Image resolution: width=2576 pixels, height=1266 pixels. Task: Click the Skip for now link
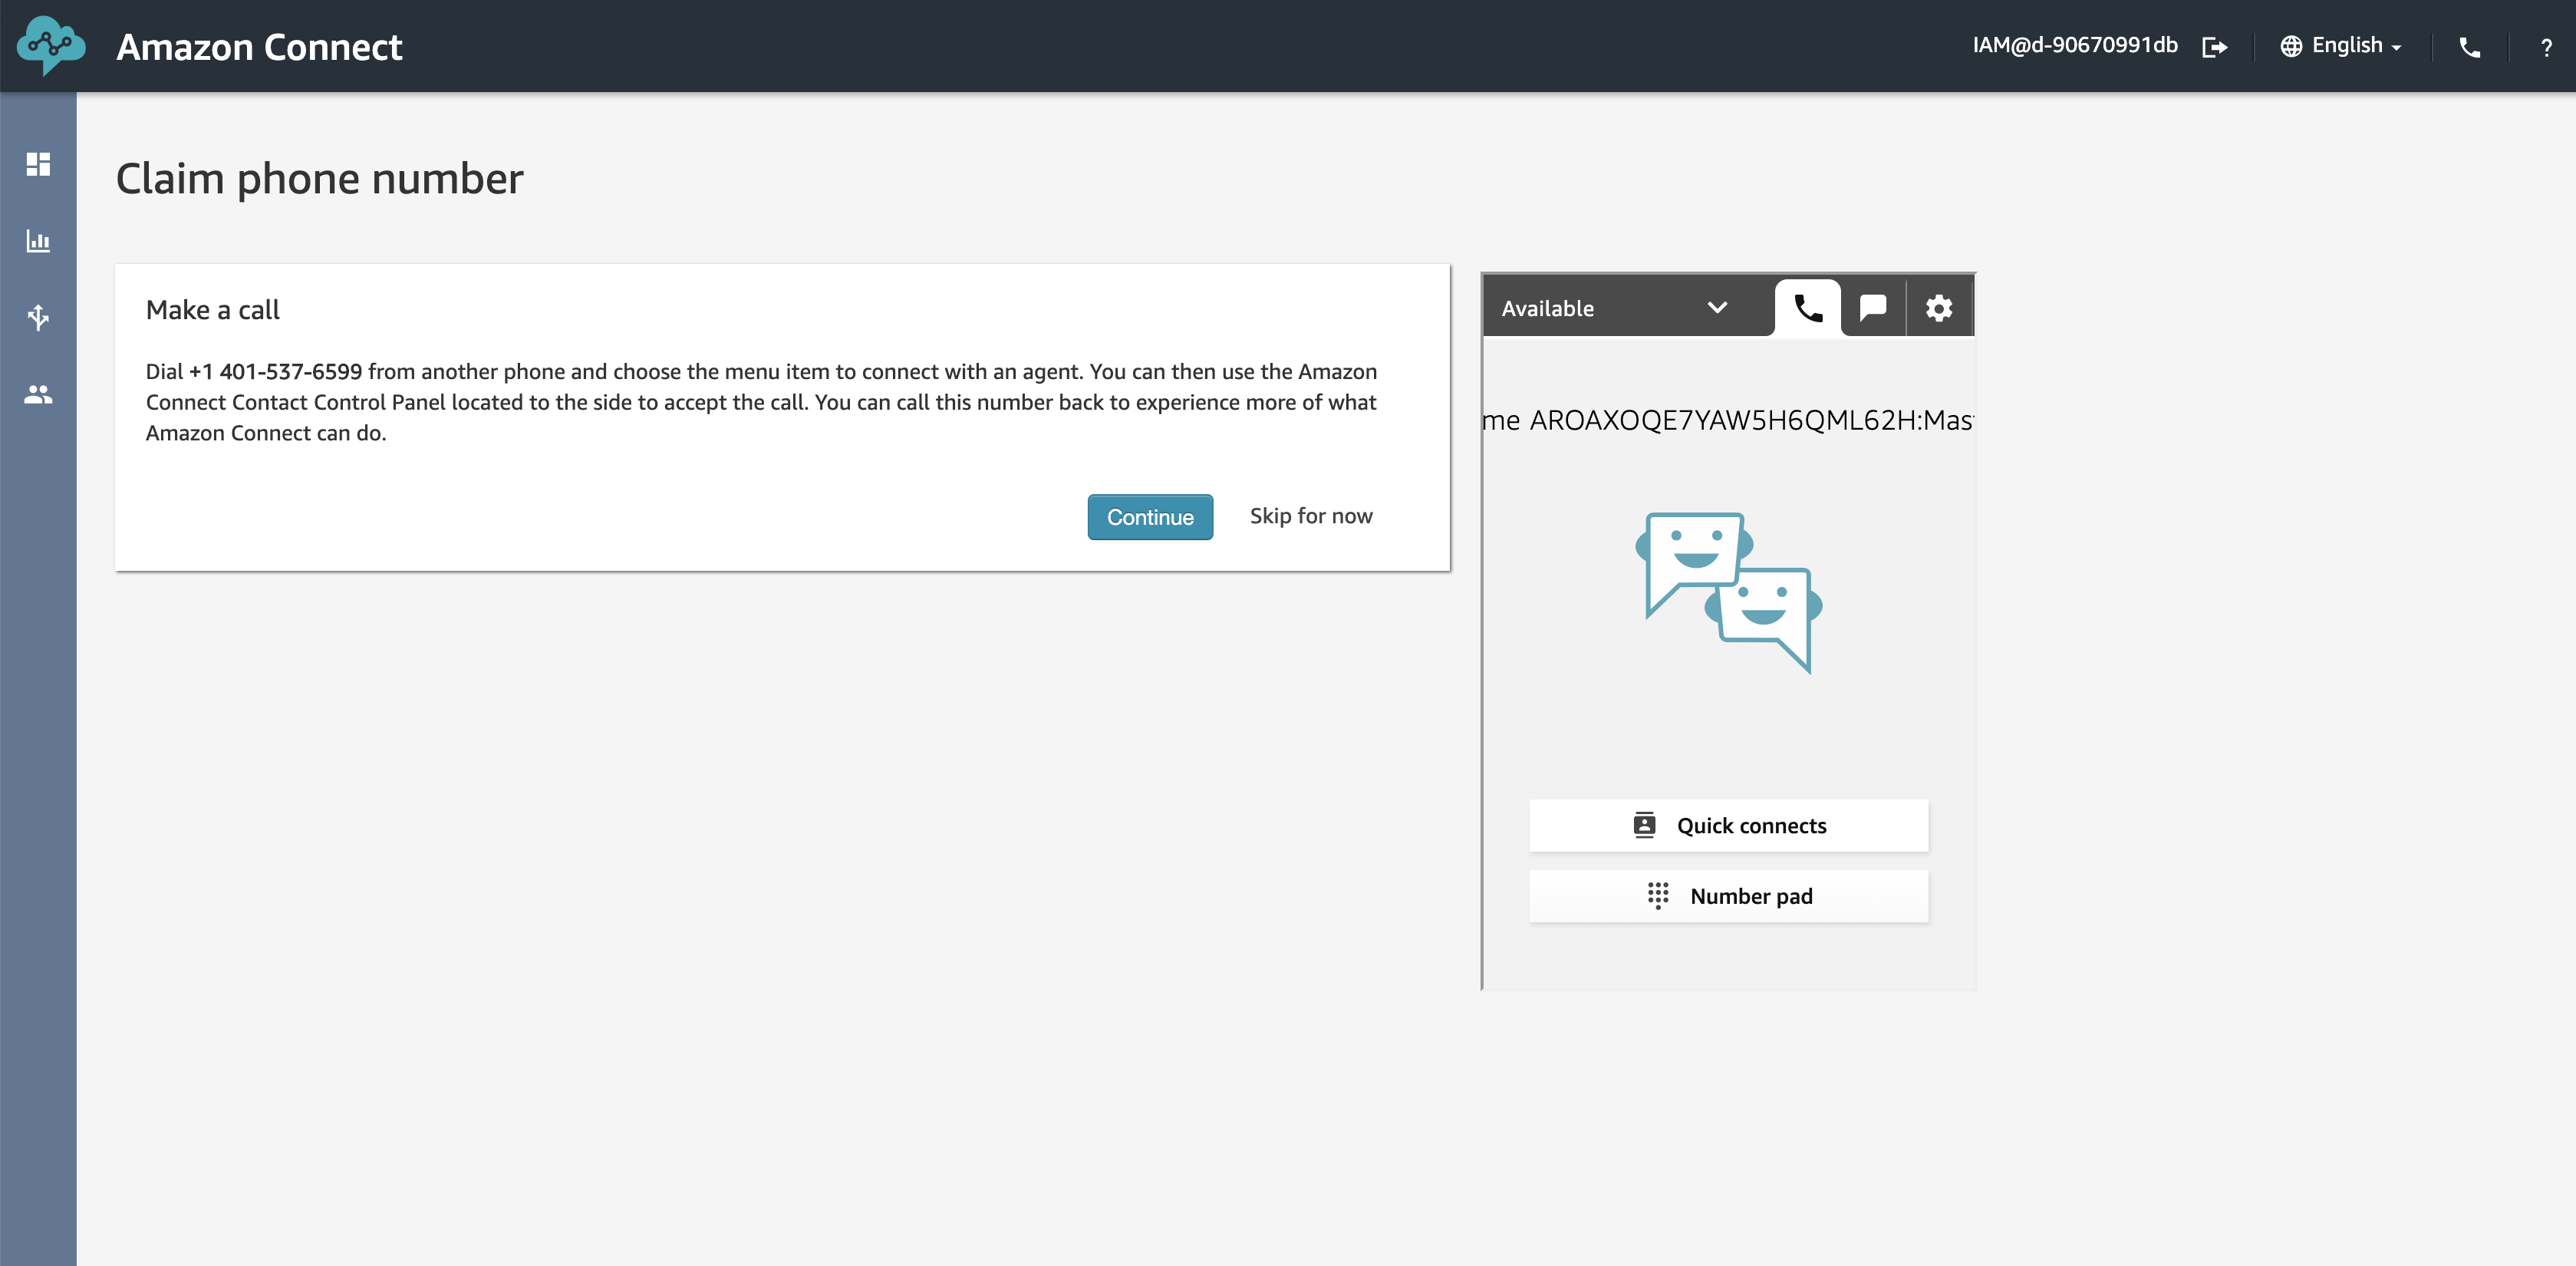(1310, 516)
